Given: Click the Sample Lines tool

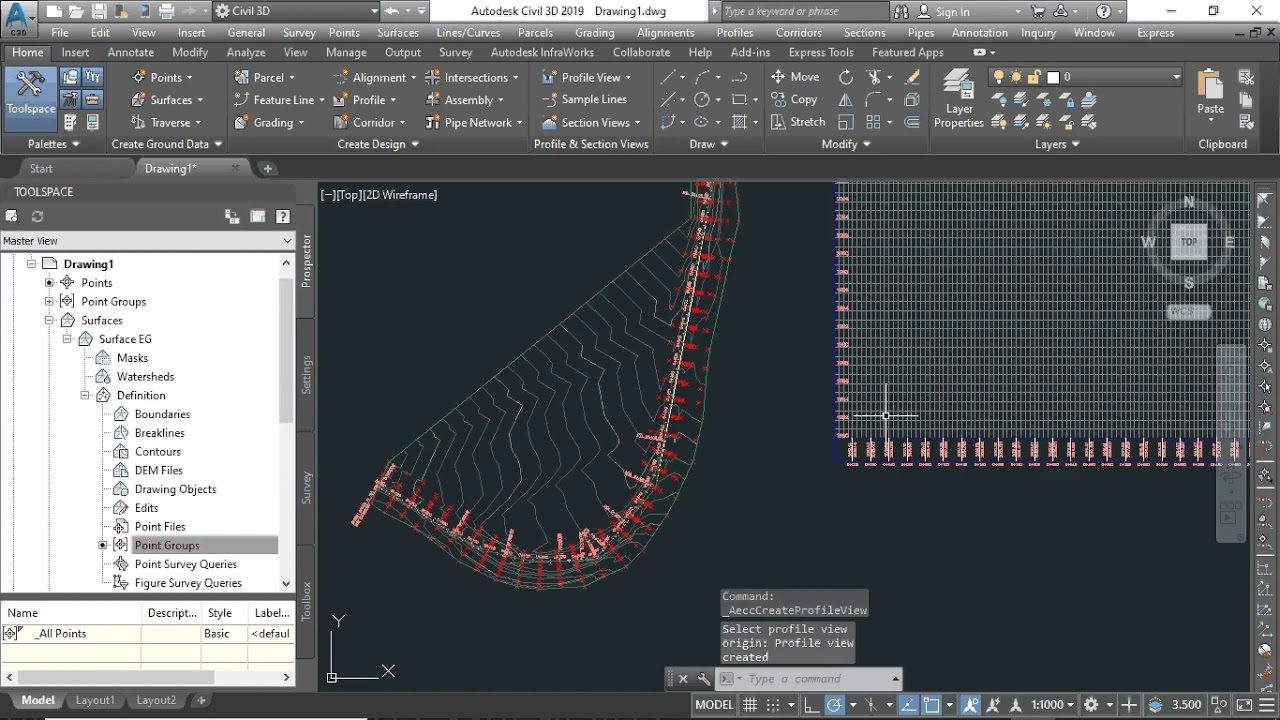Looking at the screenshot, I should [x=584, y=99].
